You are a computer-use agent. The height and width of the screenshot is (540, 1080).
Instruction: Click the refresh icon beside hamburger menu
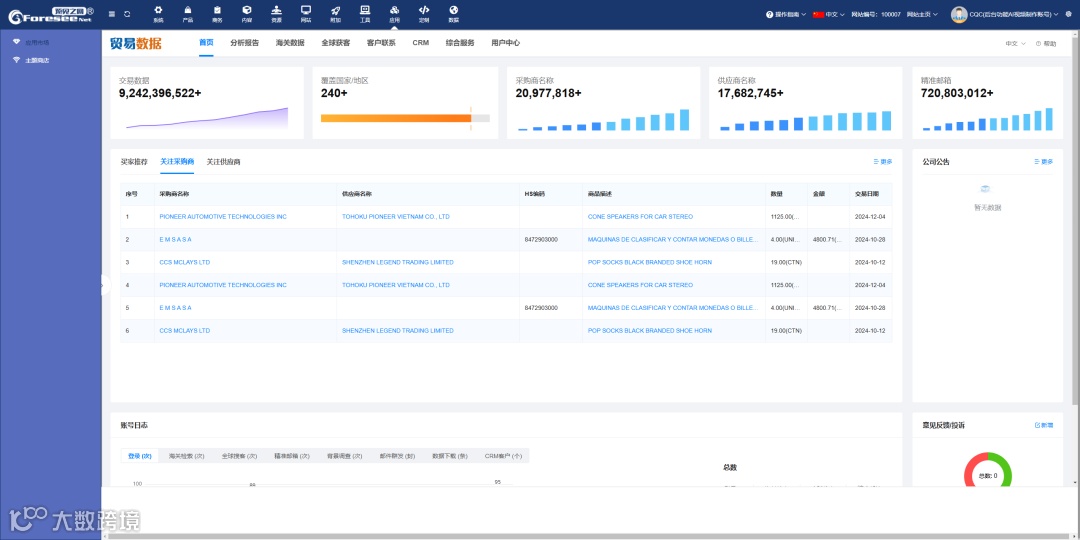pos(127,14)
